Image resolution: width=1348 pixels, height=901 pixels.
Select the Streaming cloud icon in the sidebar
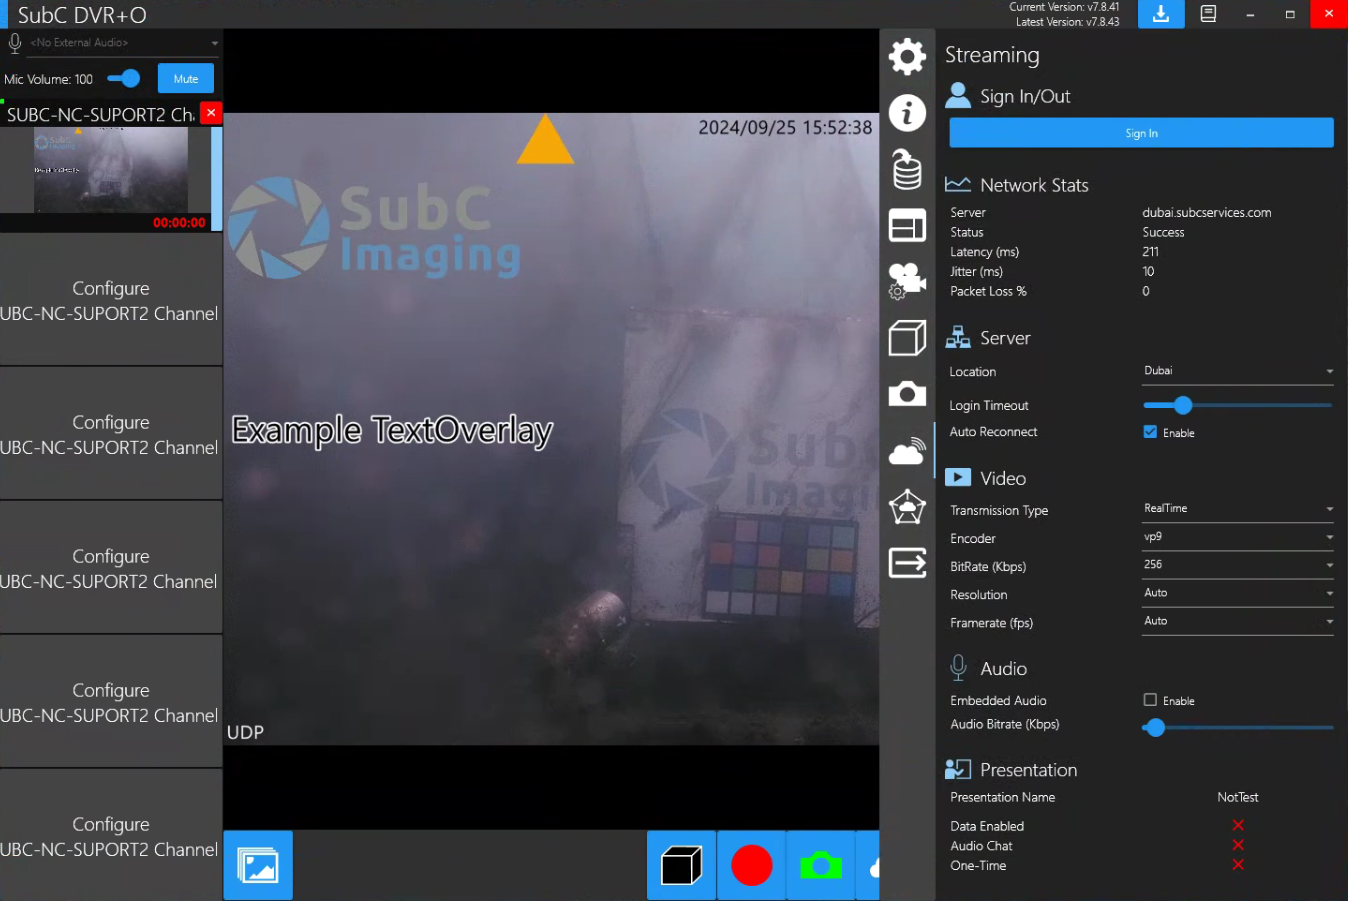907,451
